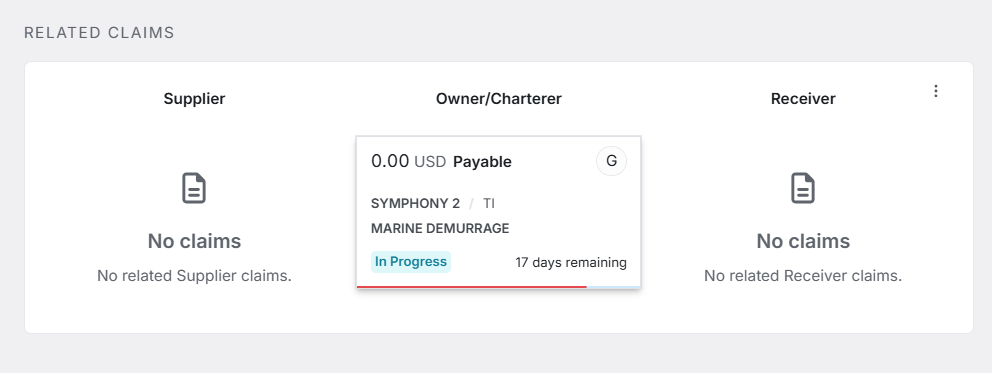Click the Receiver column heading
Screen dimensions: 992x373
coord(803,99)
